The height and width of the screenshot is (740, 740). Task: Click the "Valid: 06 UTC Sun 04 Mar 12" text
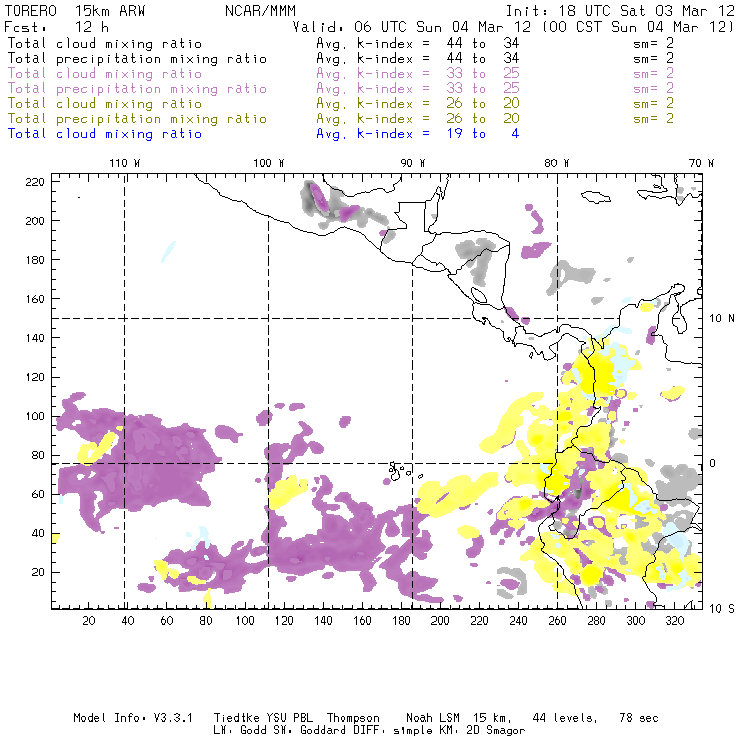(x=412, y=27)
